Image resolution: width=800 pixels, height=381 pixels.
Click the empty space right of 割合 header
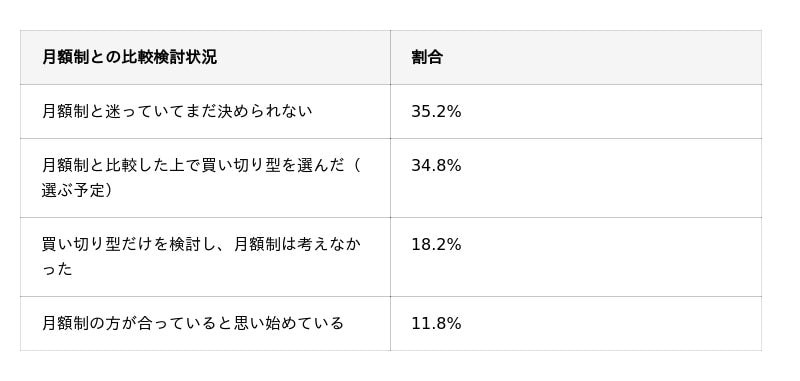pos(602,57)
